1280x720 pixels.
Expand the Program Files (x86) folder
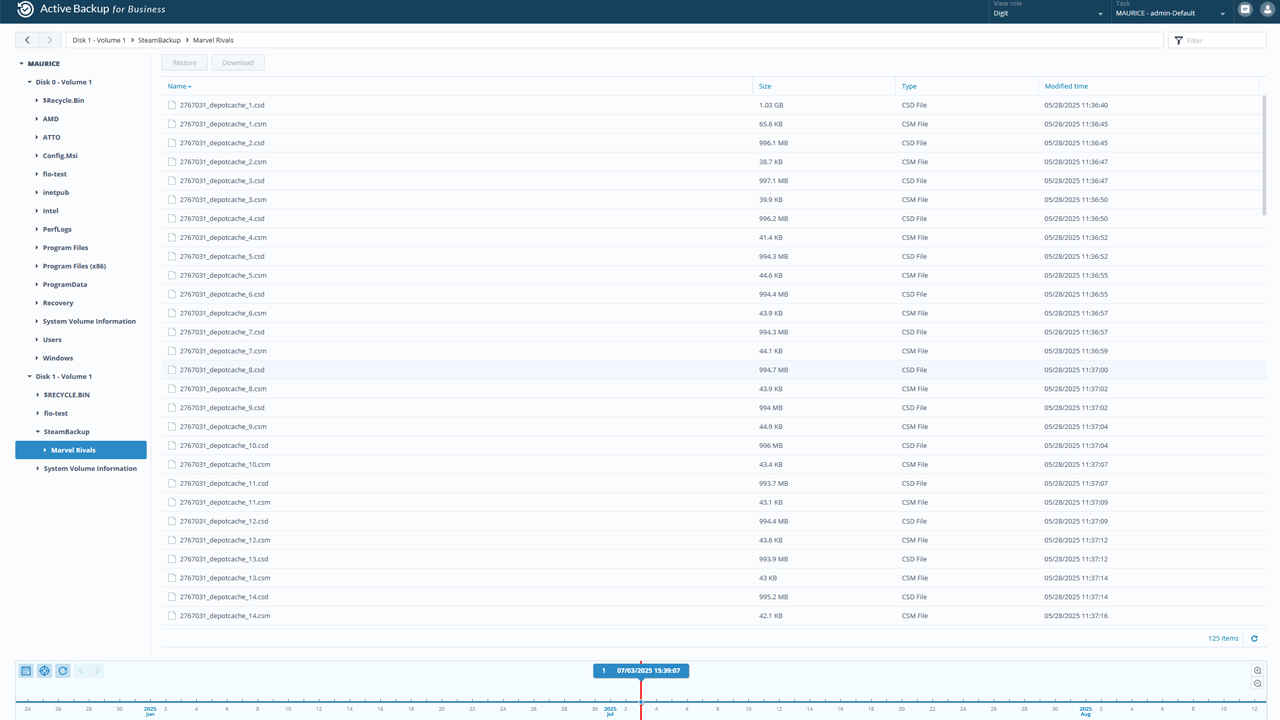click(x=37, y=266)
